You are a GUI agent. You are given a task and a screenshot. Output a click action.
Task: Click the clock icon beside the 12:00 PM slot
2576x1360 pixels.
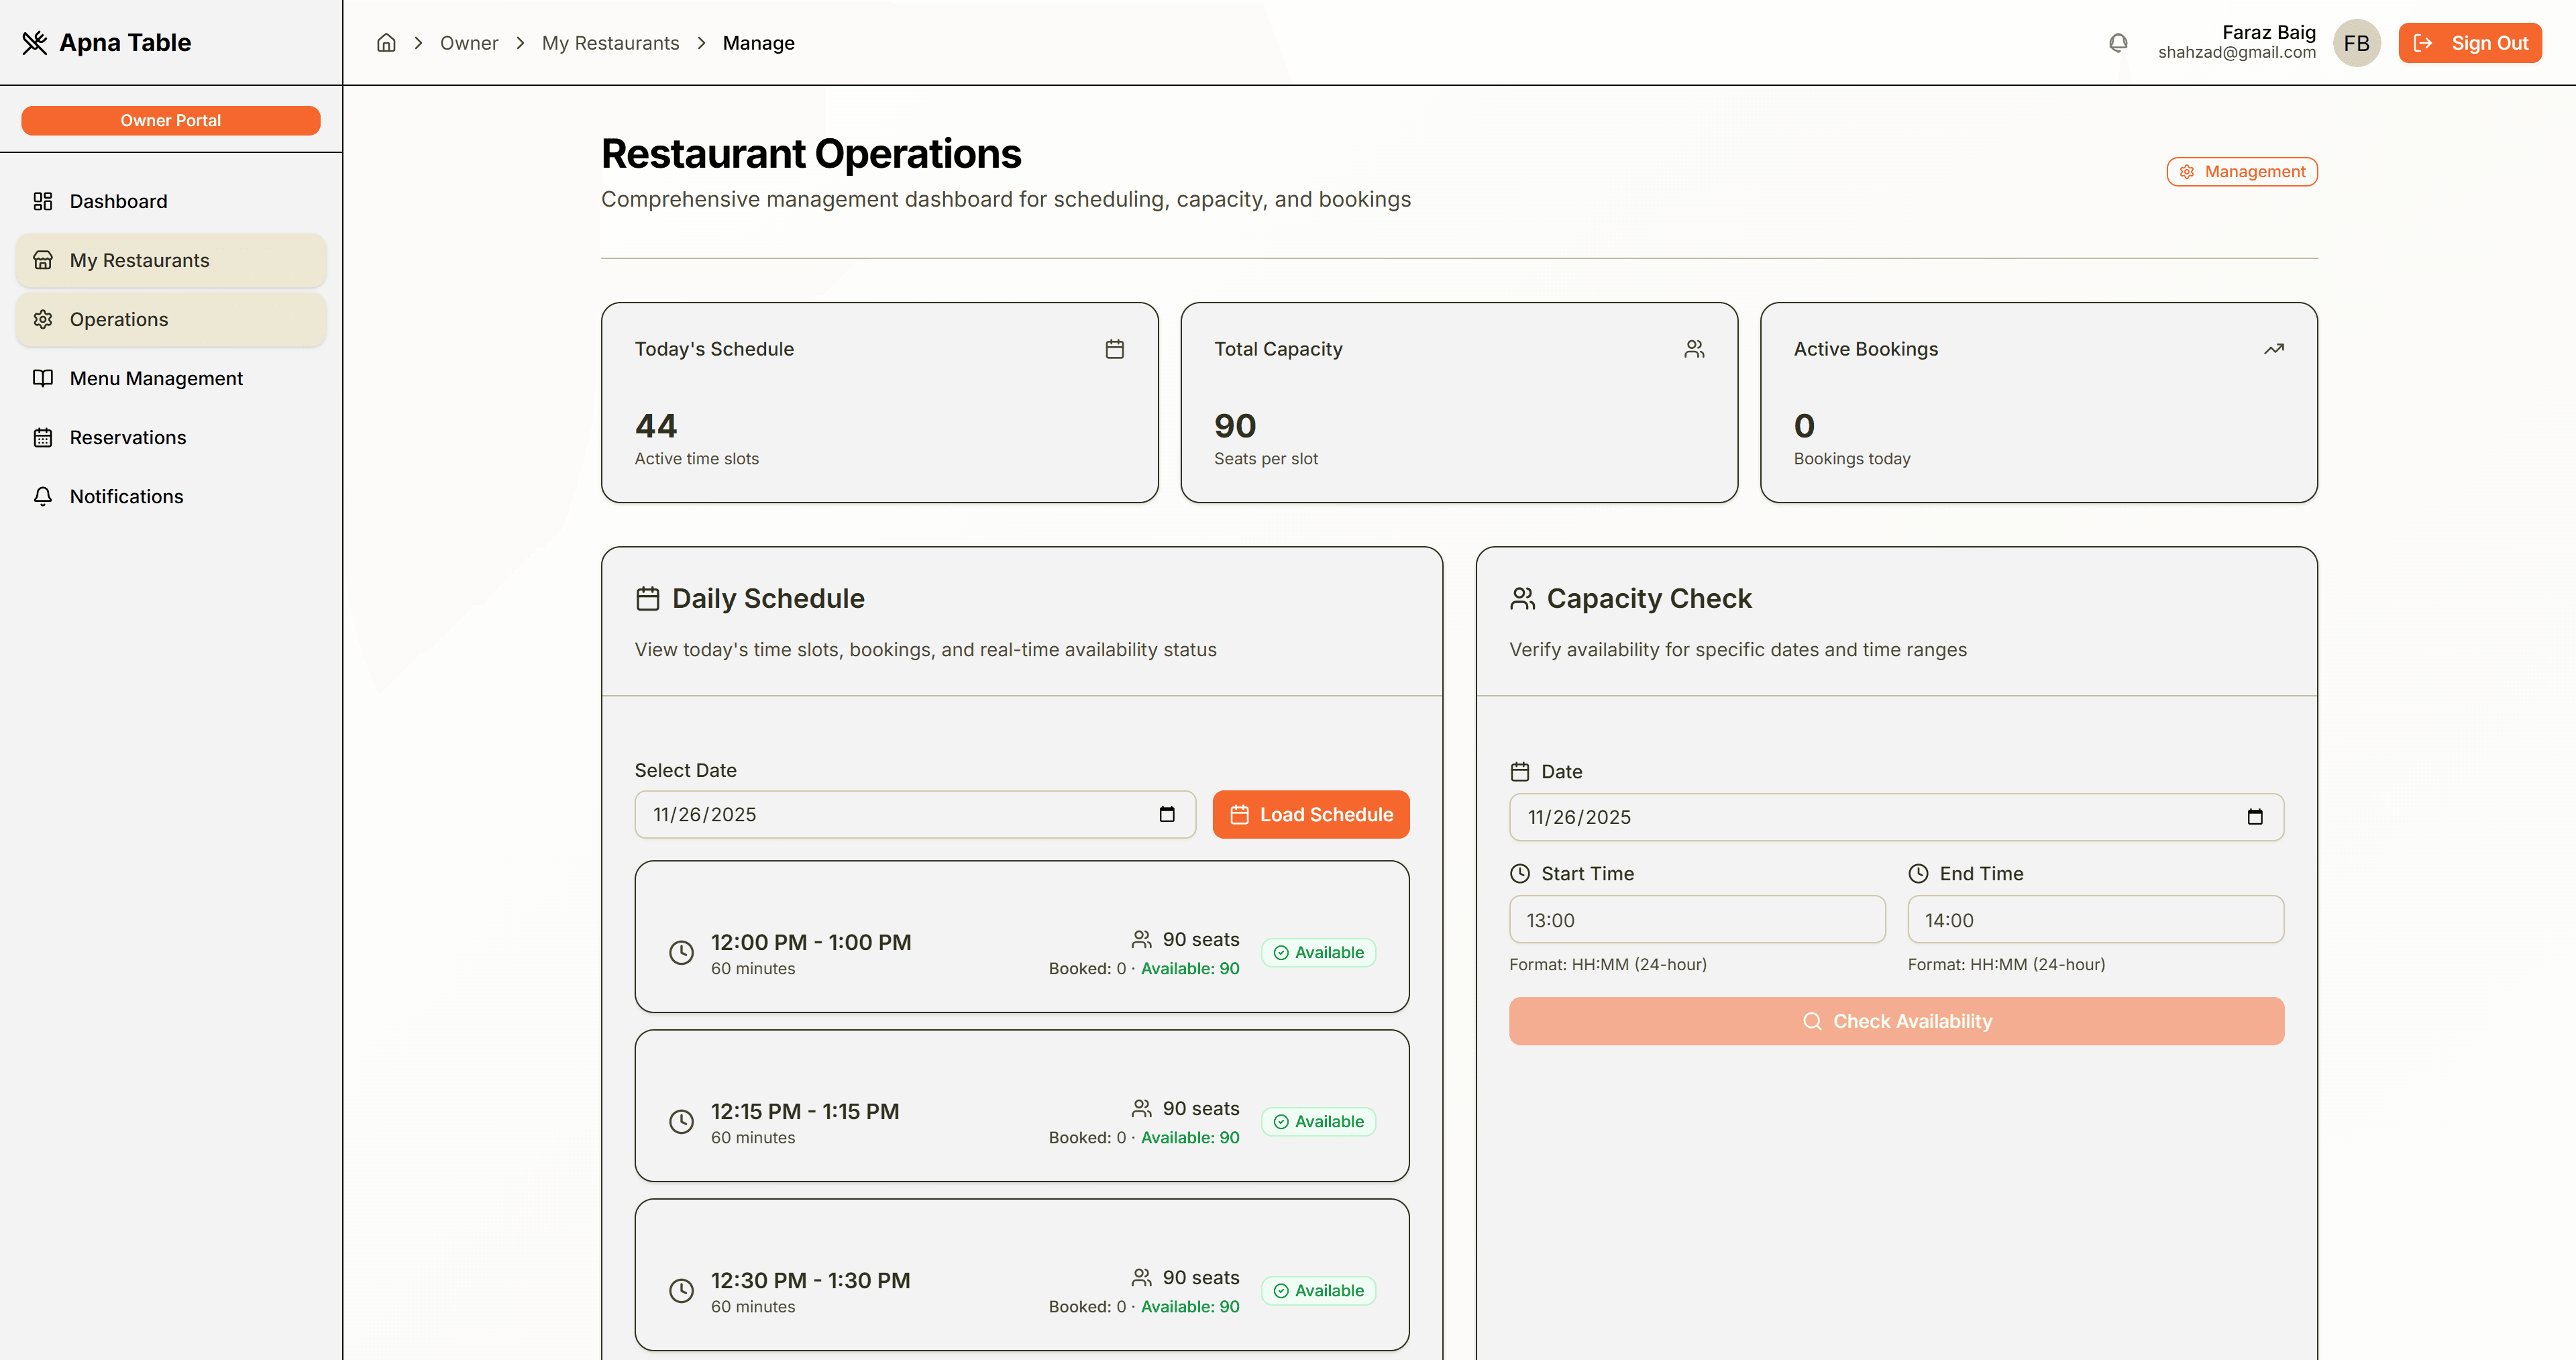point(682,952)
